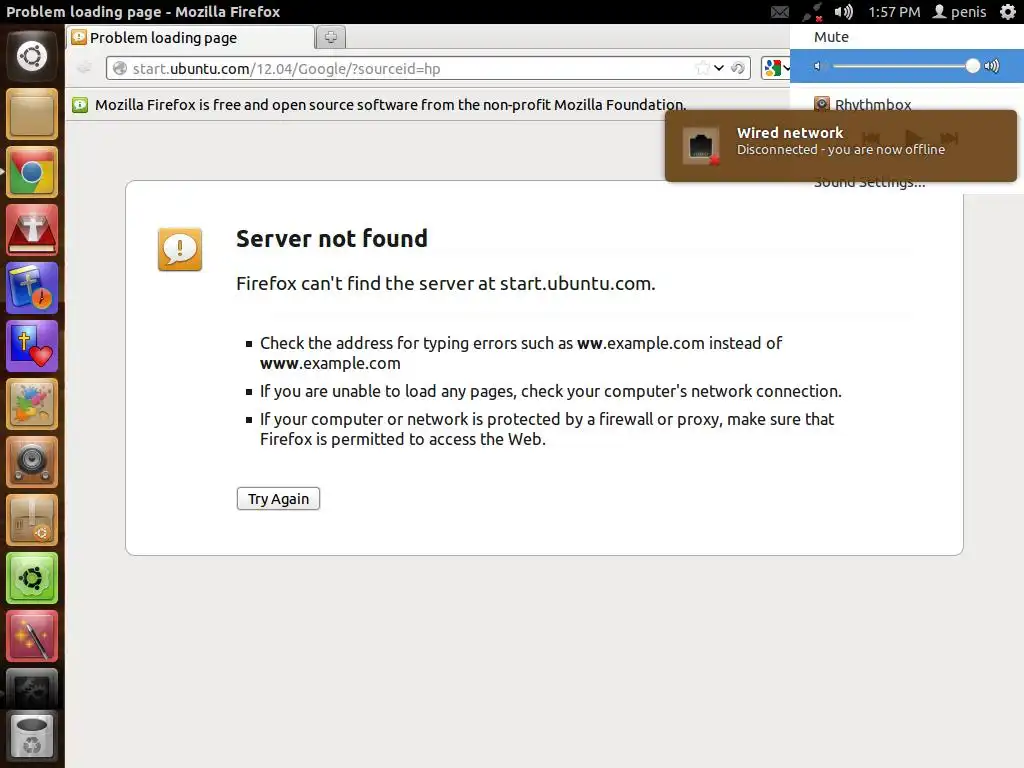This screenshot has height=768, width=1024.
Task: Bookmark this page with the star icon
Action: pos(703,68)
